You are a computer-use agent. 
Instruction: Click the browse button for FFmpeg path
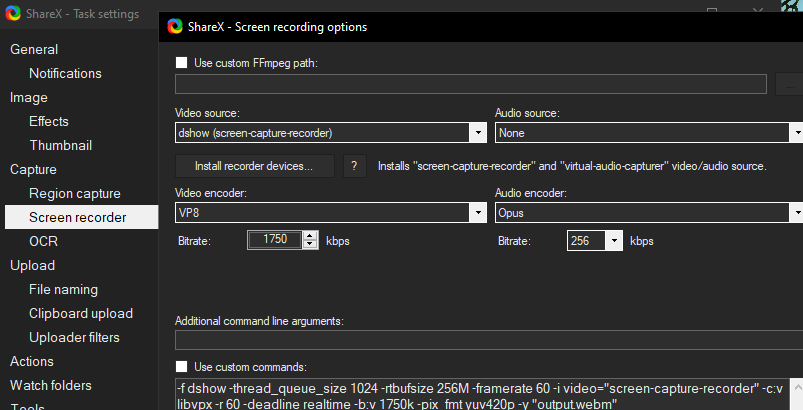[x=789, y=84]
